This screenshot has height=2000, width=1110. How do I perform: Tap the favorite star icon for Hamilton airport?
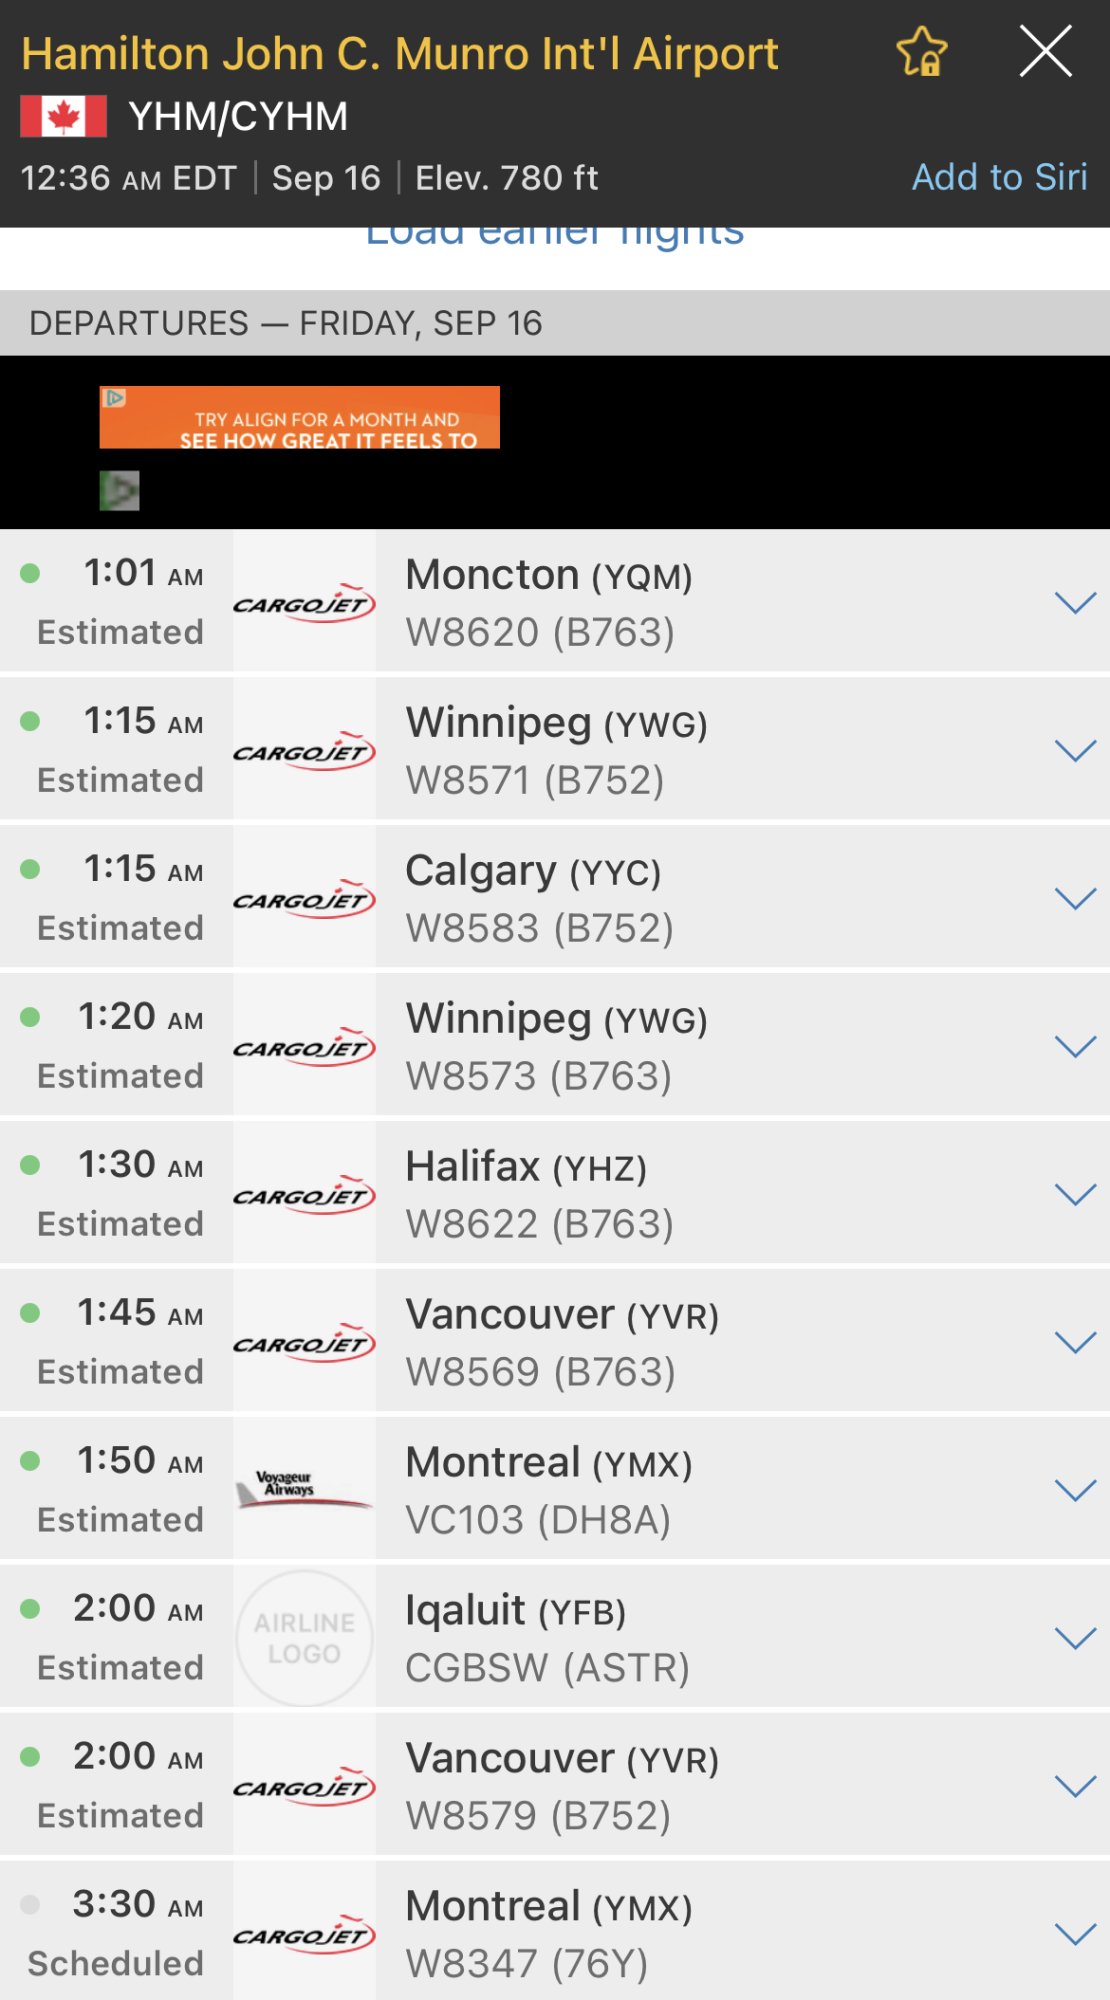pyautogui.click(x=921, y=52)
